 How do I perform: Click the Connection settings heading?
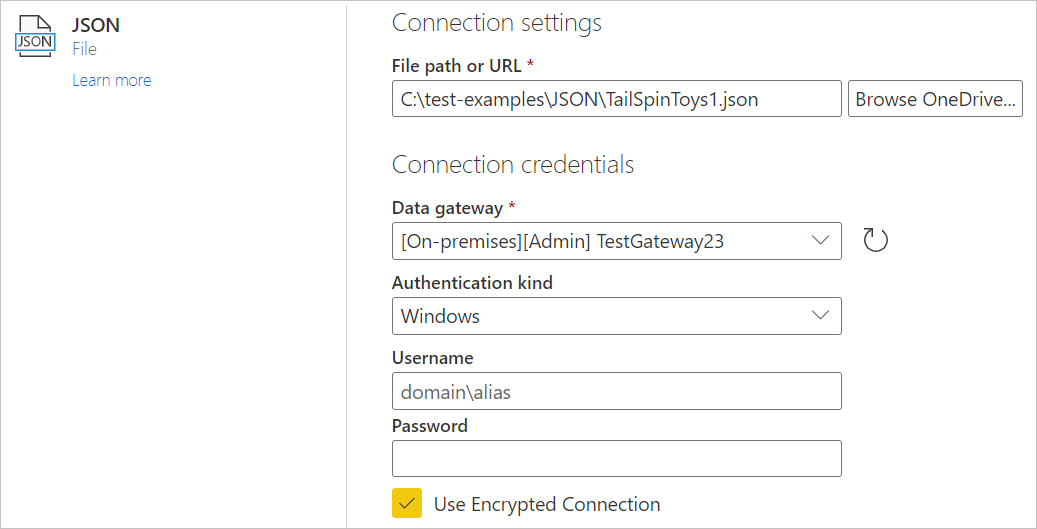pyautogui.click(x=496, y=22)
